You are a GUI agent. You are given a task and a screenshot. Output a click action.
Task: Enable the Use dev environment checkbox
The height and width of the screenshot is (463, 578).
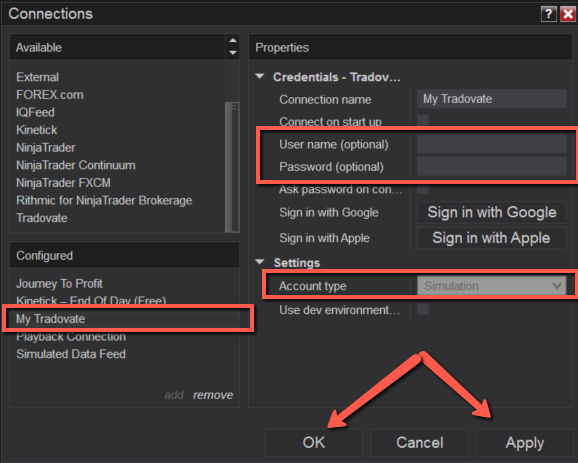tap(423, 309)
